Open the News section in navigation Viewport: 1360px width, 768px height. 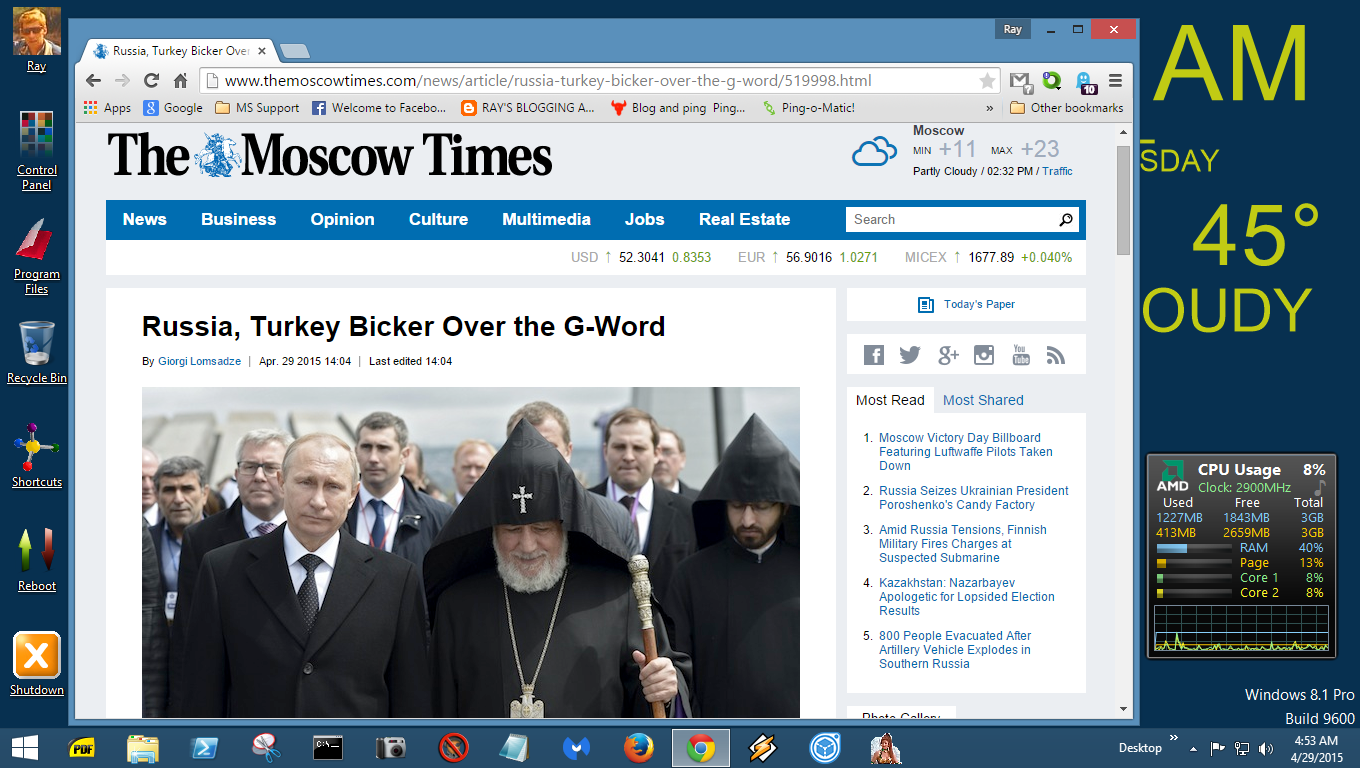[x=145, y=220]
